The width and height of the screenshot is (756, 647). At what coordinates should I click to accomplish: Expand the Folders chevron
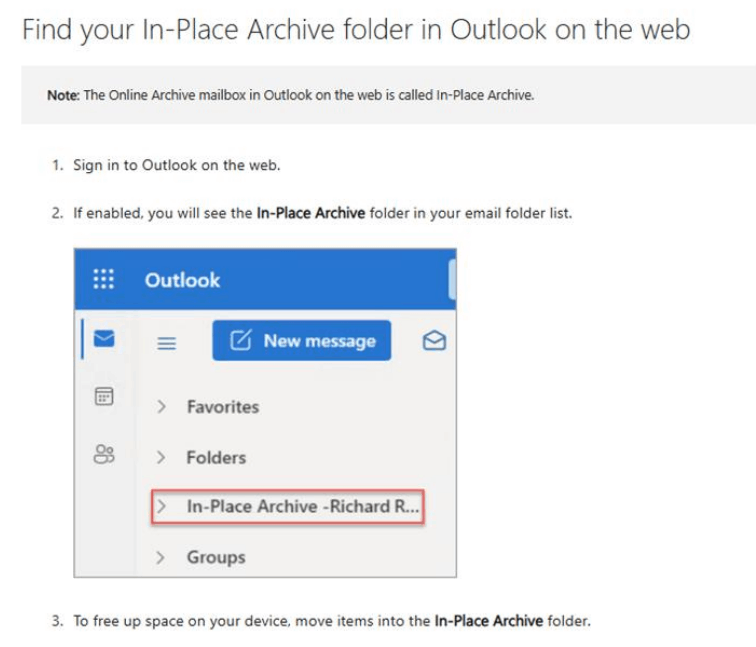tap(161, 457)
